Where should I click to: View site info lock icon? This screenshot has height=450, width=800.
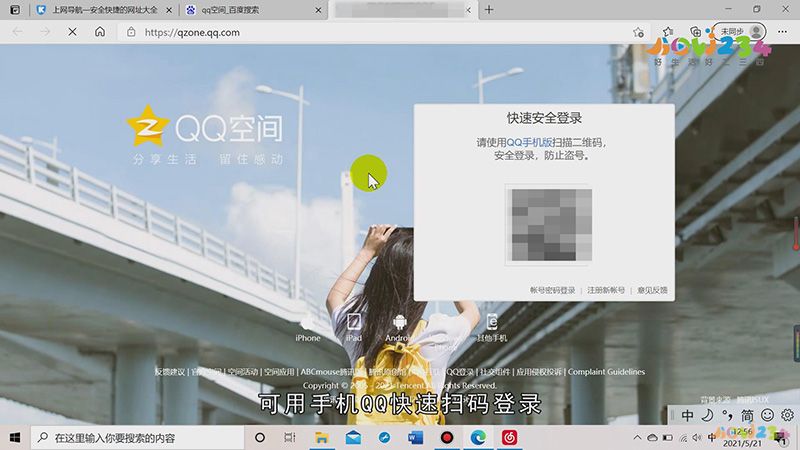pyautogui.click(x=131, y=32)
